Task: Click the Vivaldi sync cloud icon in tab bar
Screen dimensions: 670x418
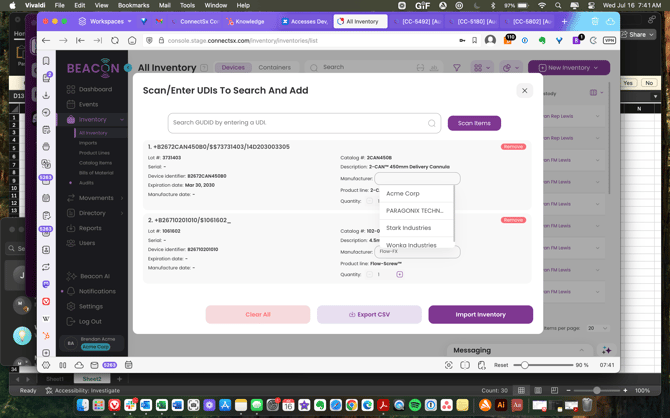Action: (x=610, y=21)
